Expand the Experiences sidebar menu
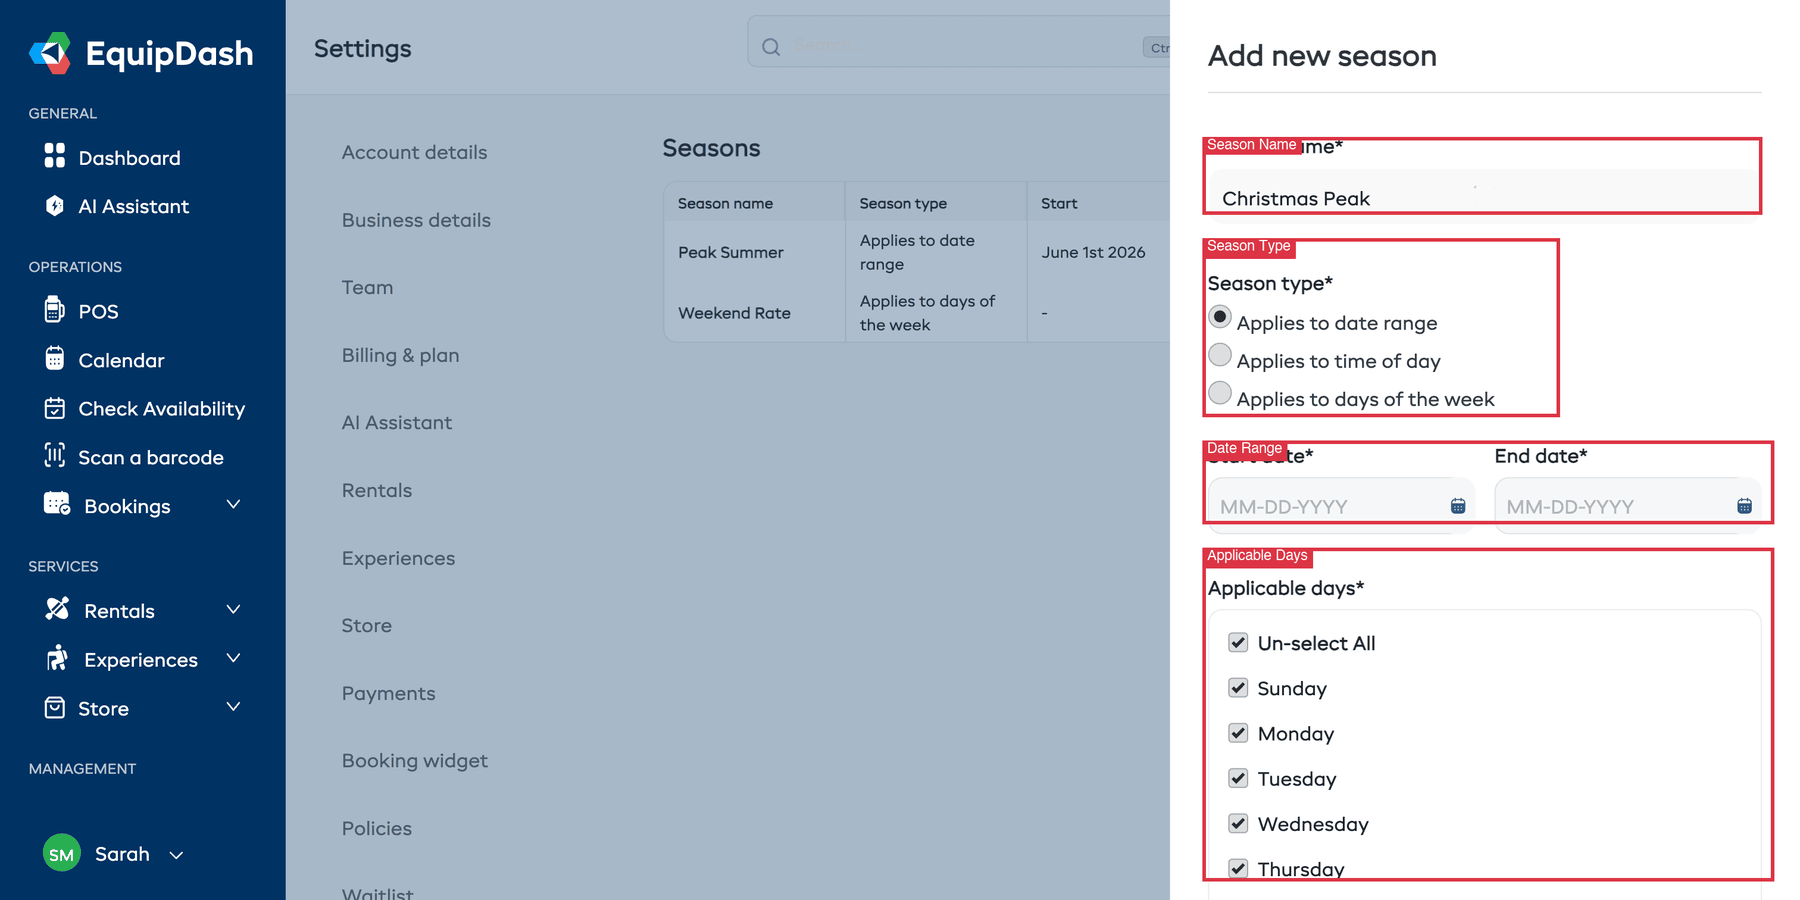1800x900 pixels. pos(233,659)
